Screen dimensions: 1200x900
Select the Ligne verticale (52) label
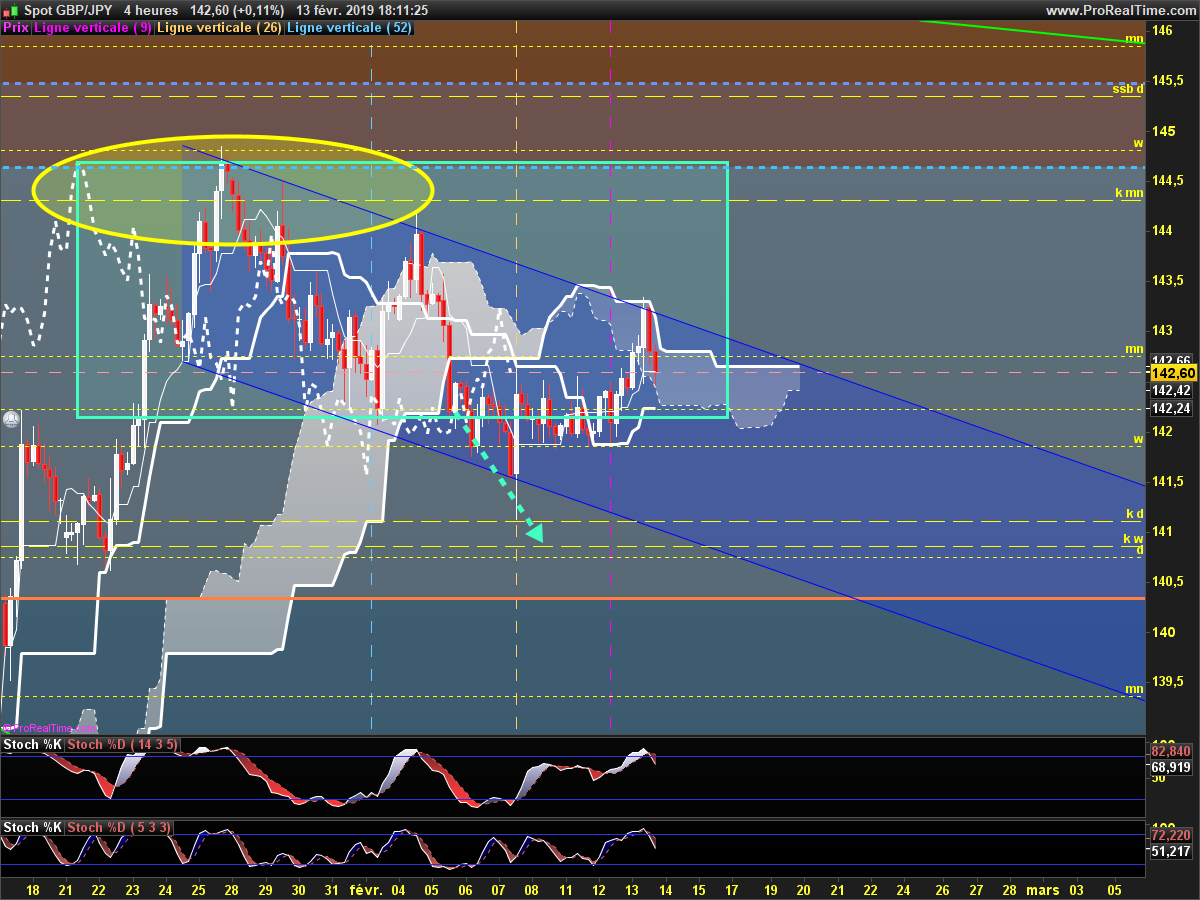click(349, 27)
